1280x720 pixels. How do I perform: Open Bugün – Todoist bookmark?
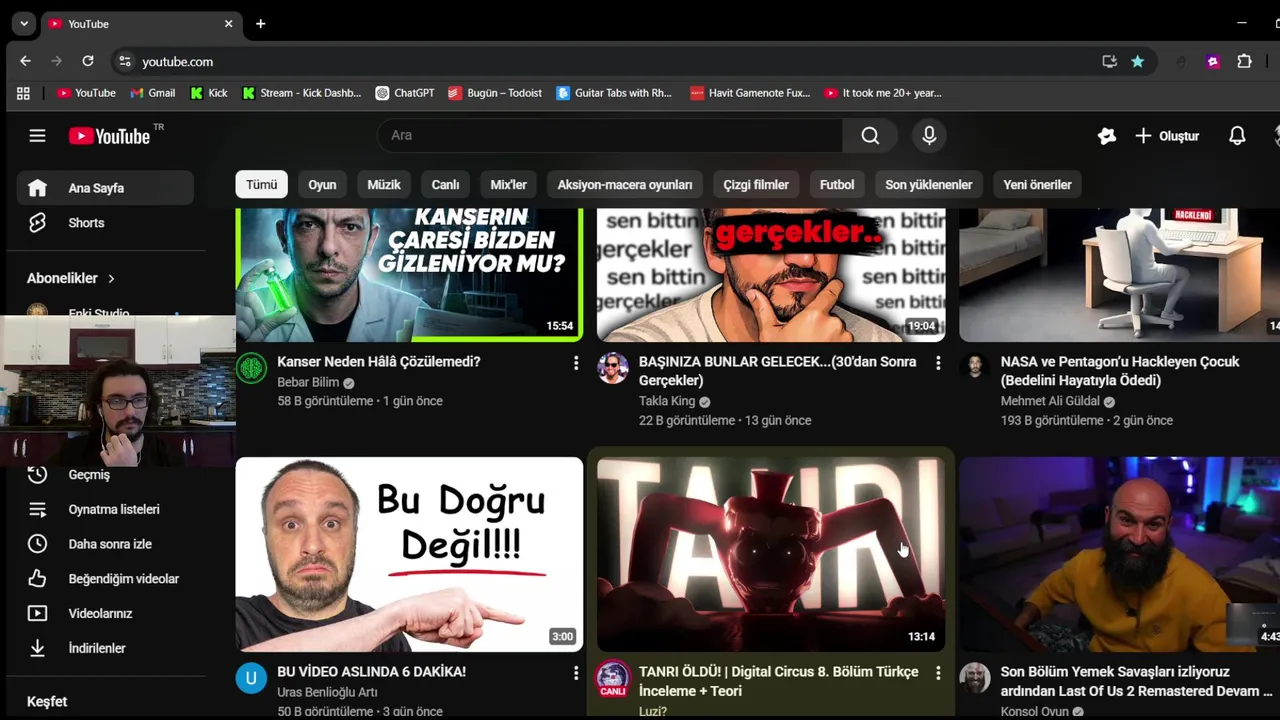coord(495,93)
